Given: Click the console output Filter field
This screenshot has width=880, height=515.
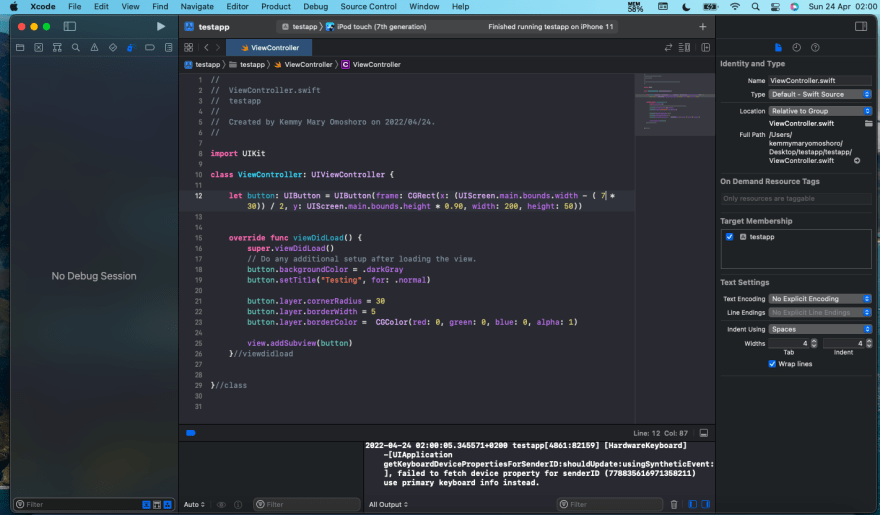Looking at the screenshot, I should pyautogui.click(x=609, y=504).
